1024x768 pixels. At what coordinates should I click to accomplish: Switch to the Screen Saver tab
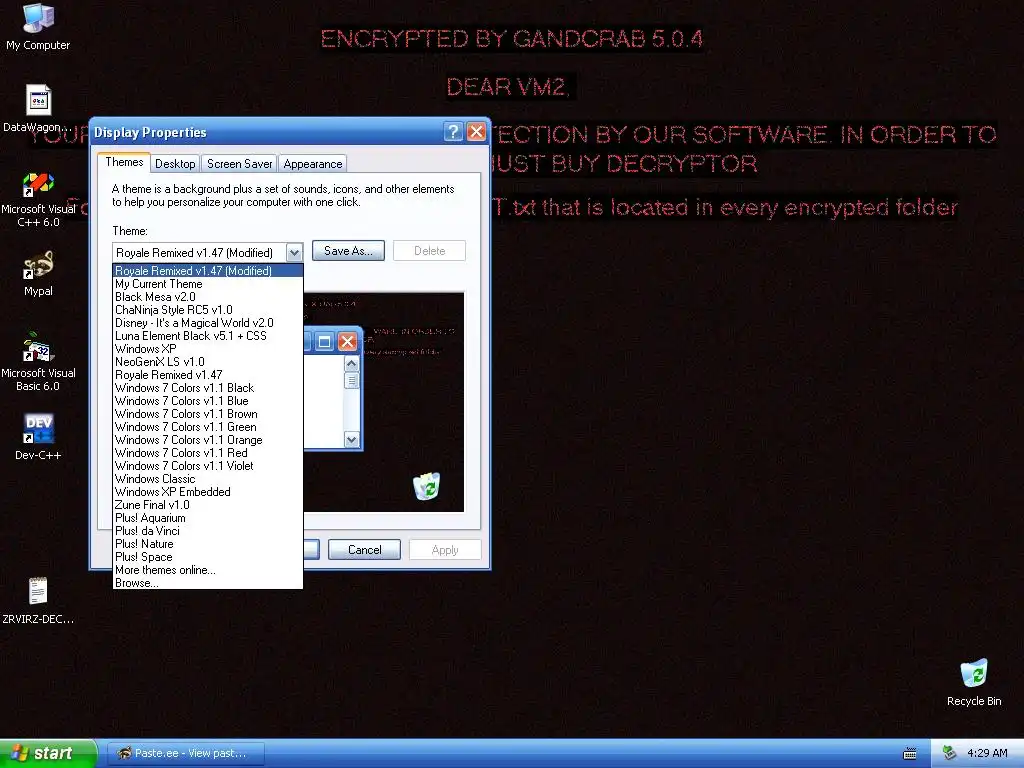coord(240,164)
